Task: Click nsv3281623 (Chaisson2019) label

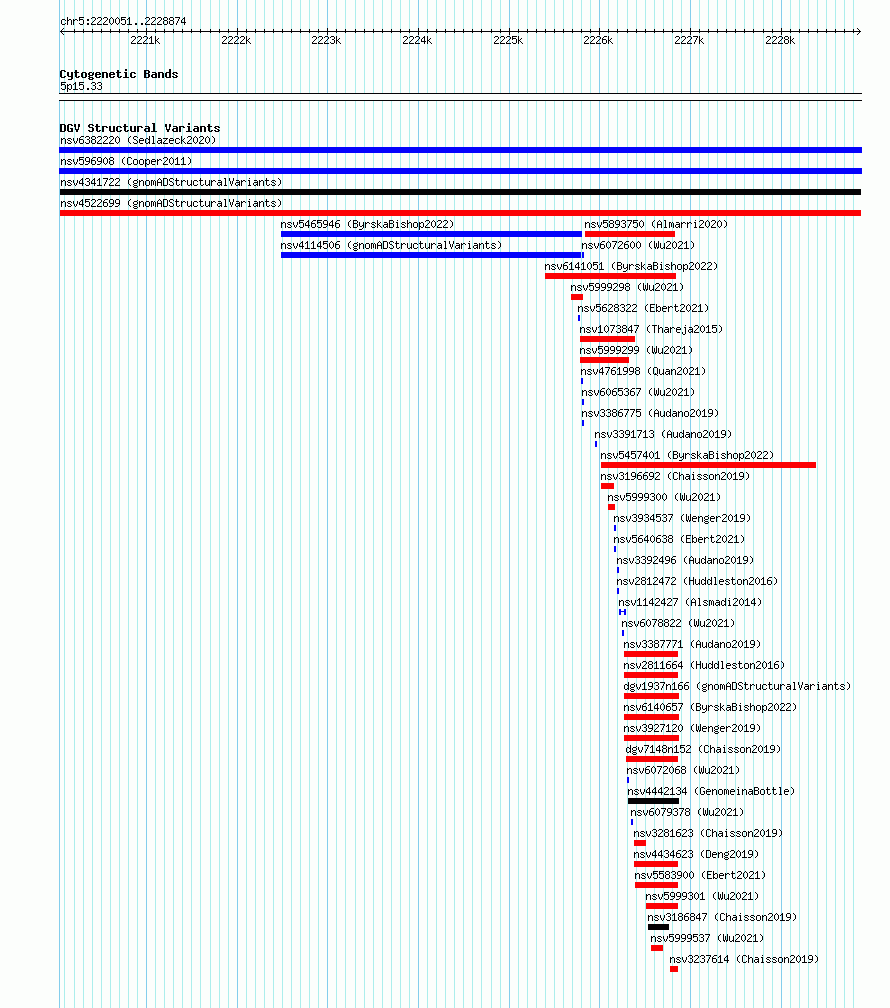Action: pos(708,833)
